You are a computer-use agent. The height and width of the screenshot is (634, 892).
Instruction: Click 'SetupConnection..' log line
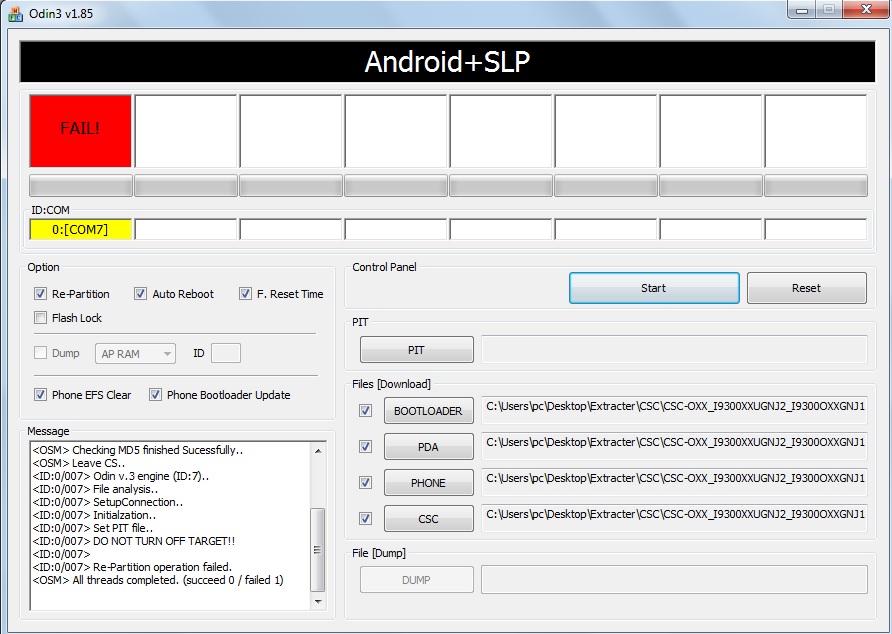(x=108, y=502)
